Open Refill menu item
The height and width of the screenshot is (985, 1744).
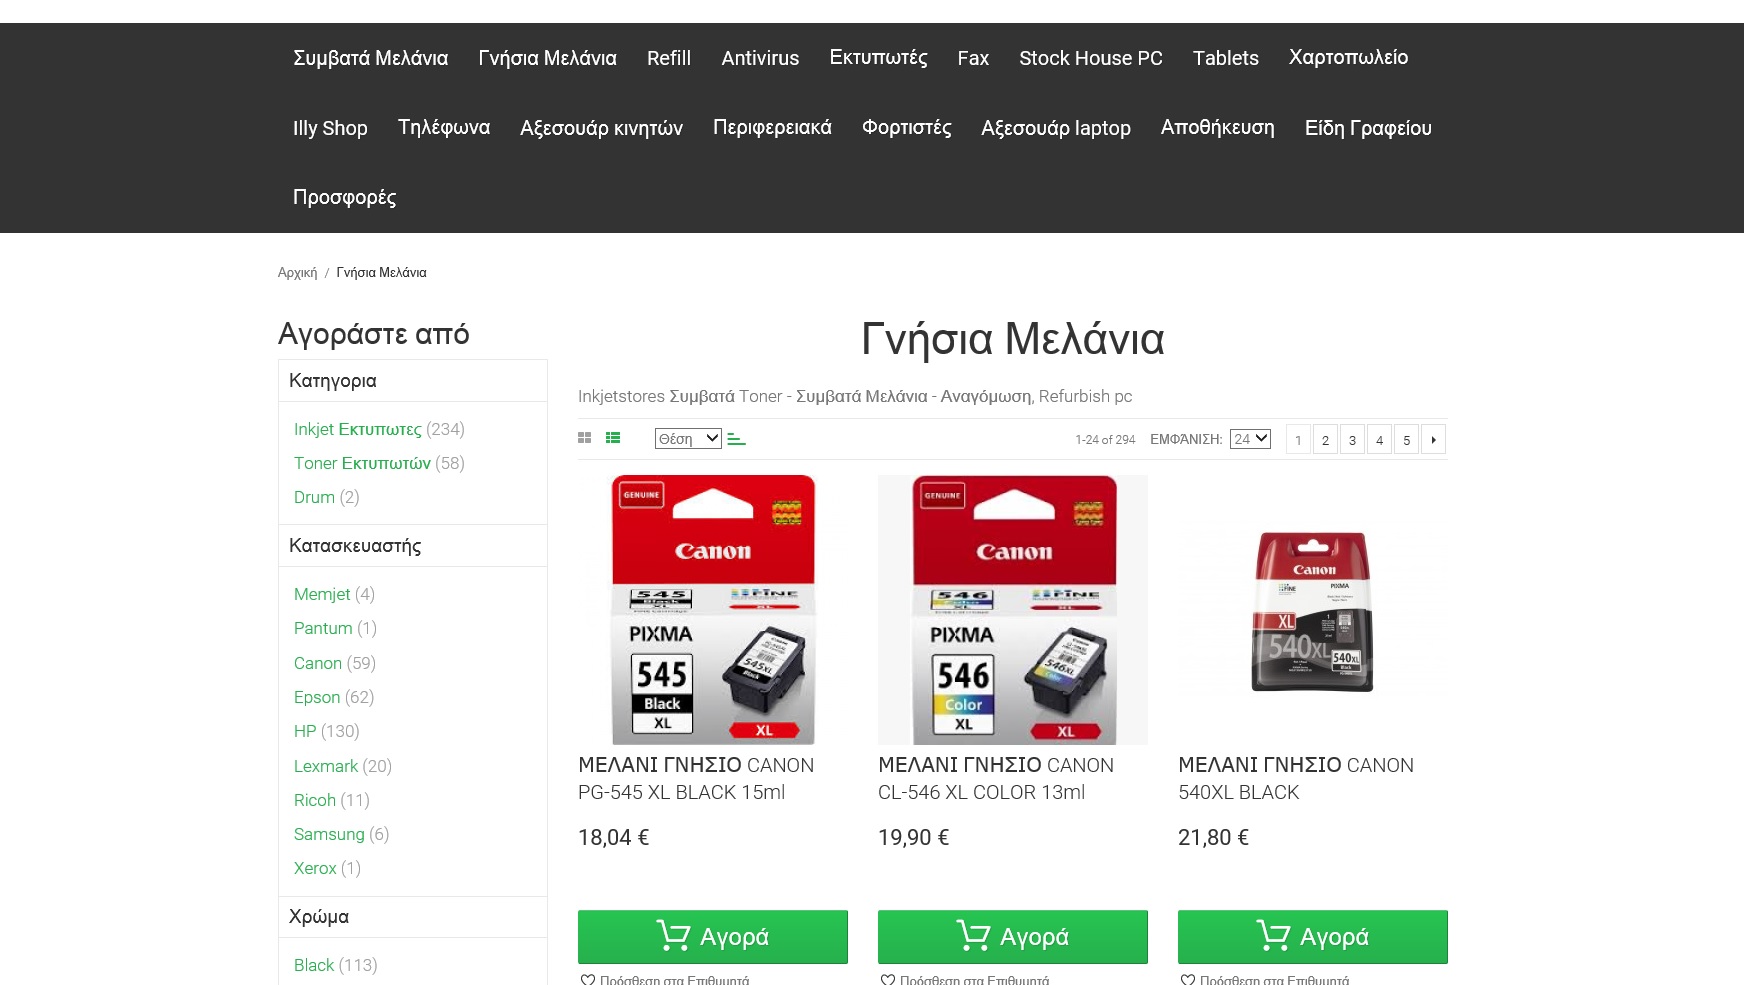point(669,58)
